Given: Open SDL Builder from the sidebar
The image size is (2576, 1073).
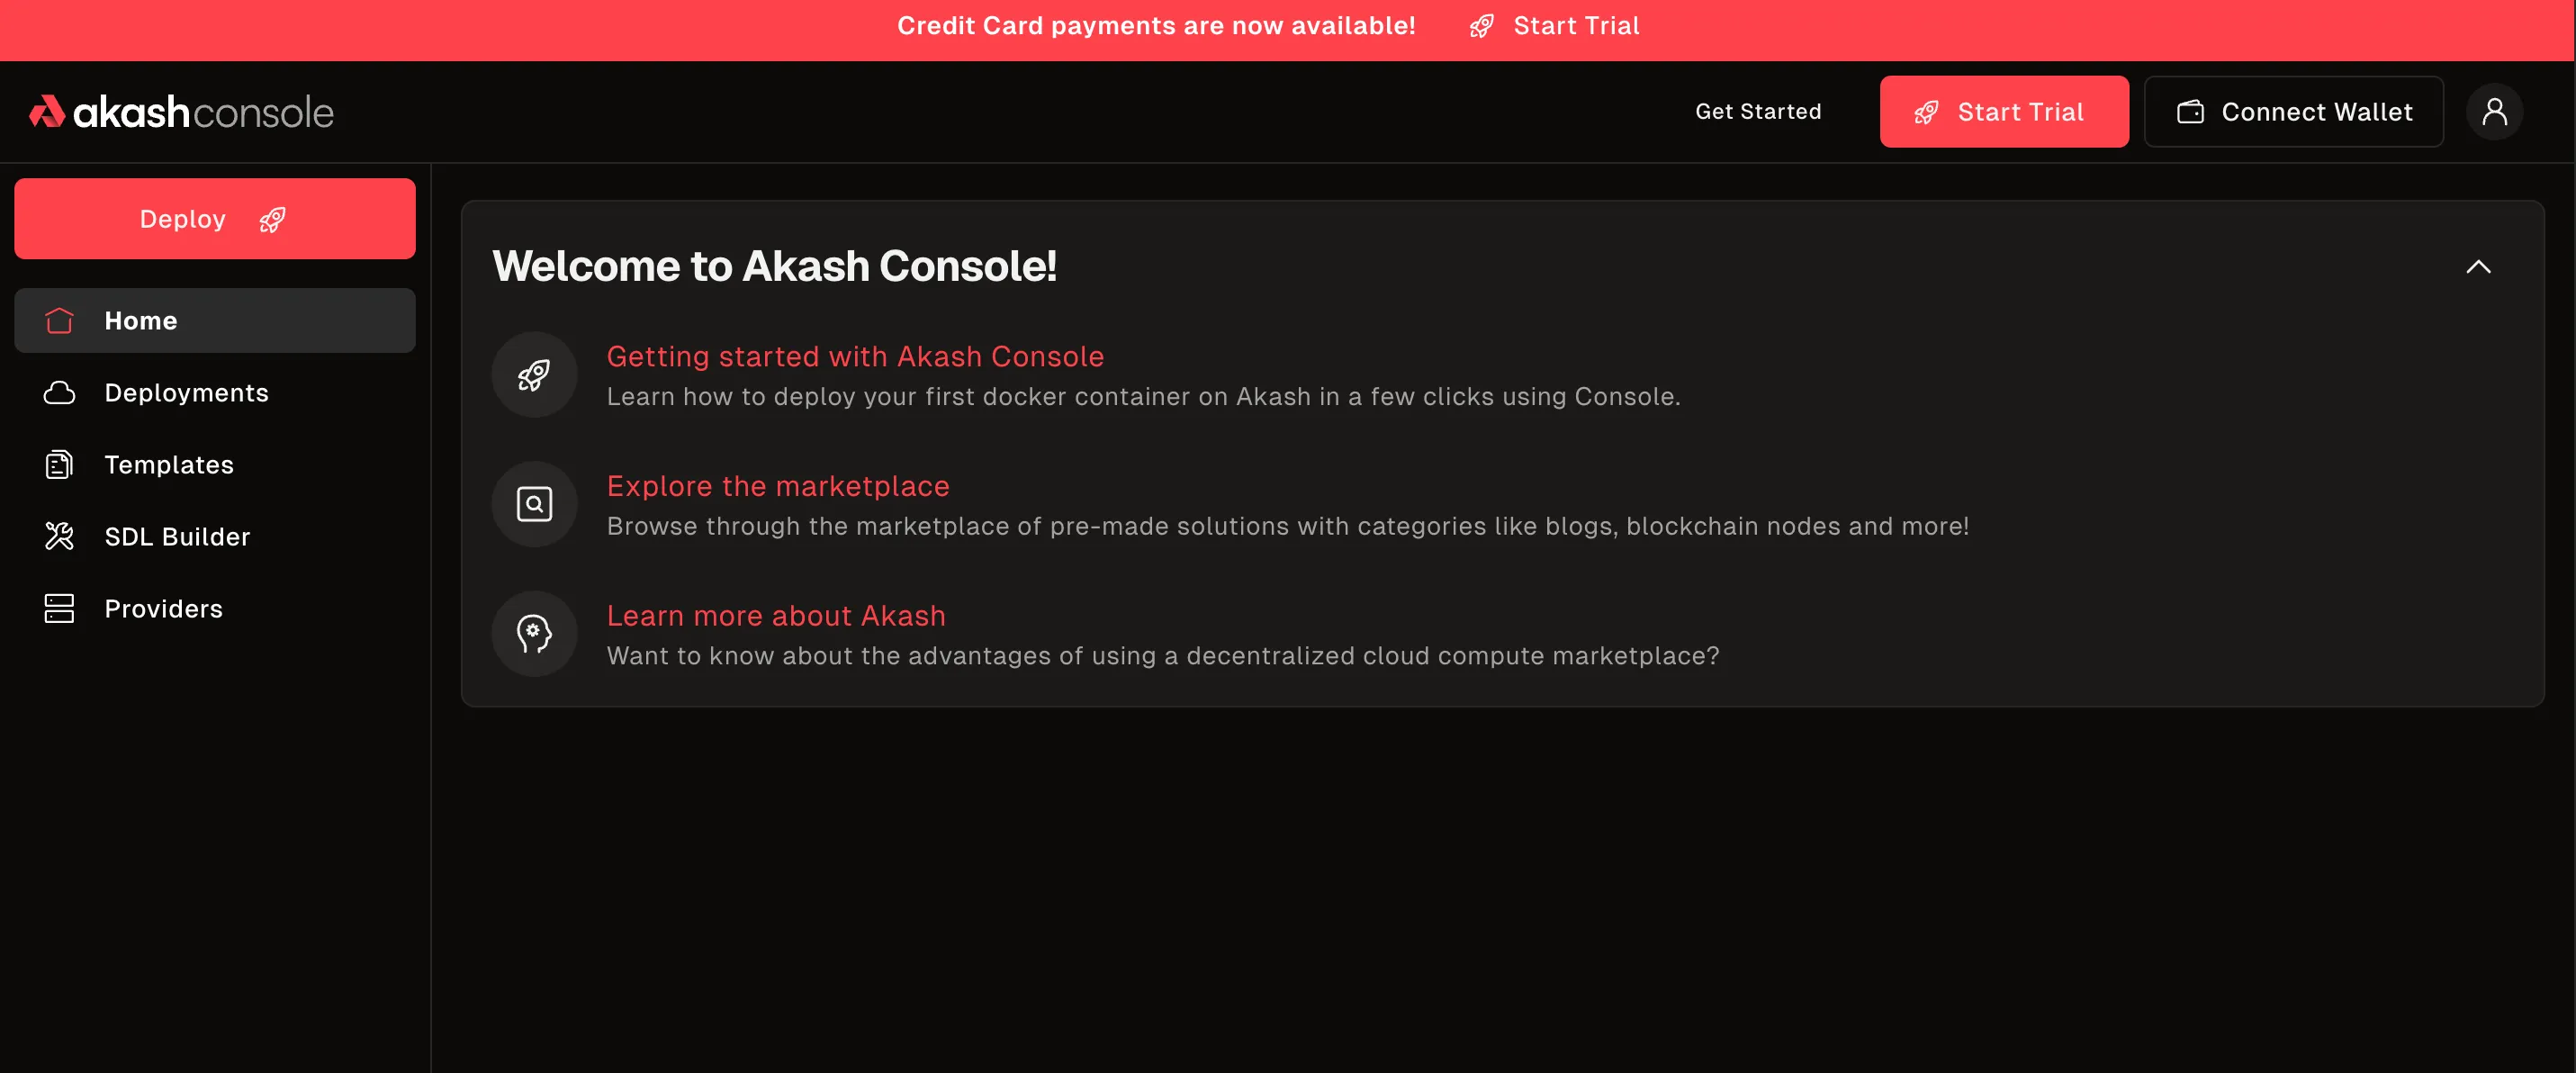Looking at the screenshot, I should (x=177, y=537).
